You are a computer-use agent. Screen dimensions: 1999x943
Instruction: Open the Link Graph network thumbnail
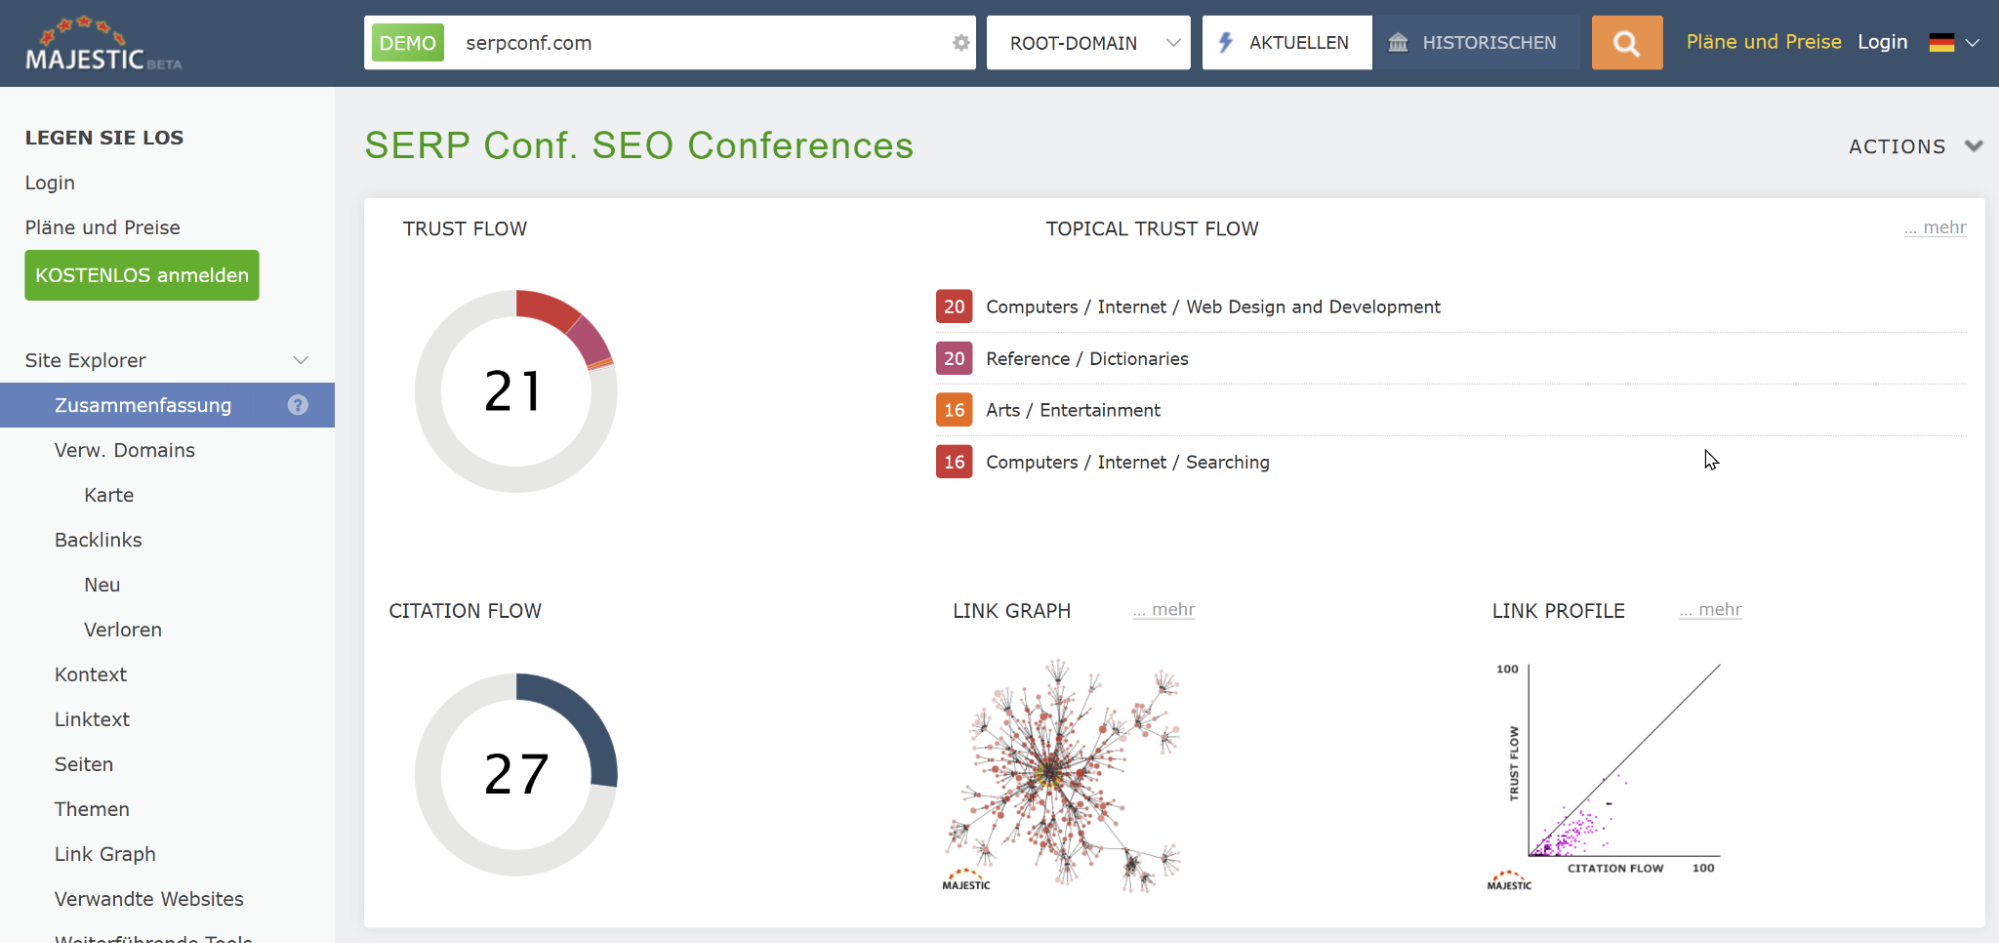click(x=1064, y=775)
